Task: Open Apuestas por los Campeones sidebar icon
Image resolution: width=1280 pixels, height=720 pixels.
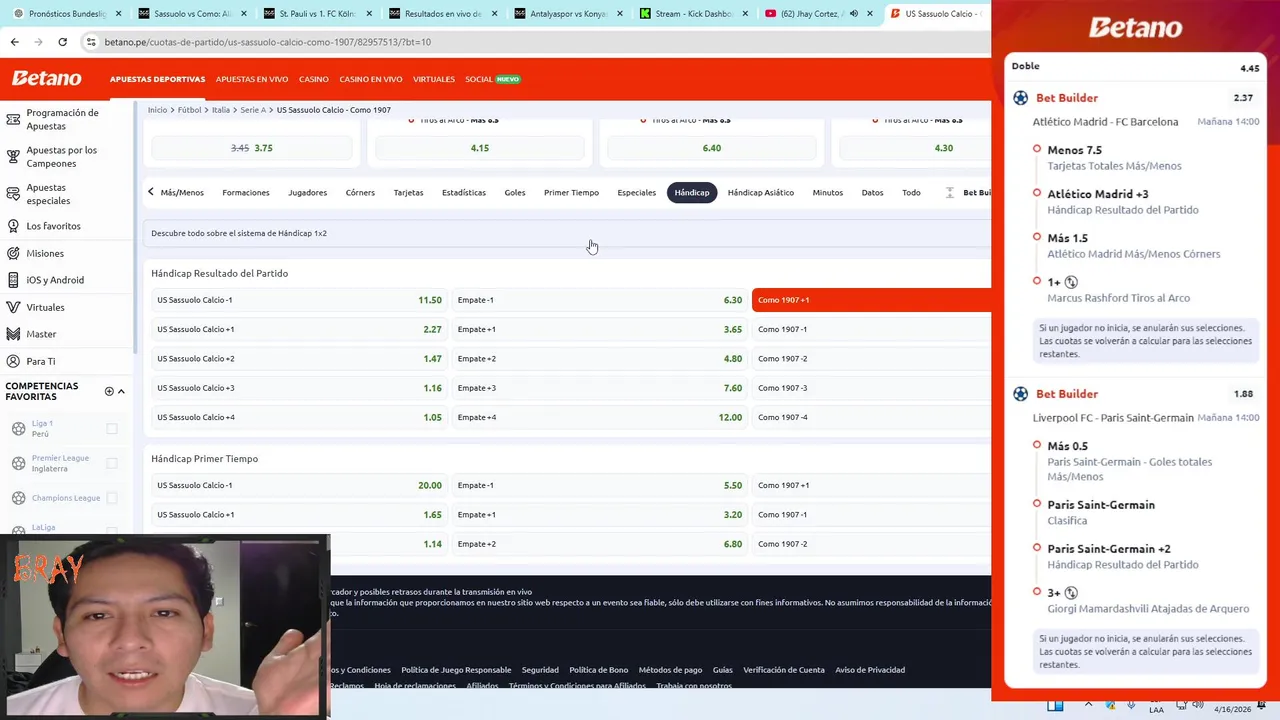Action: [13, 157]
